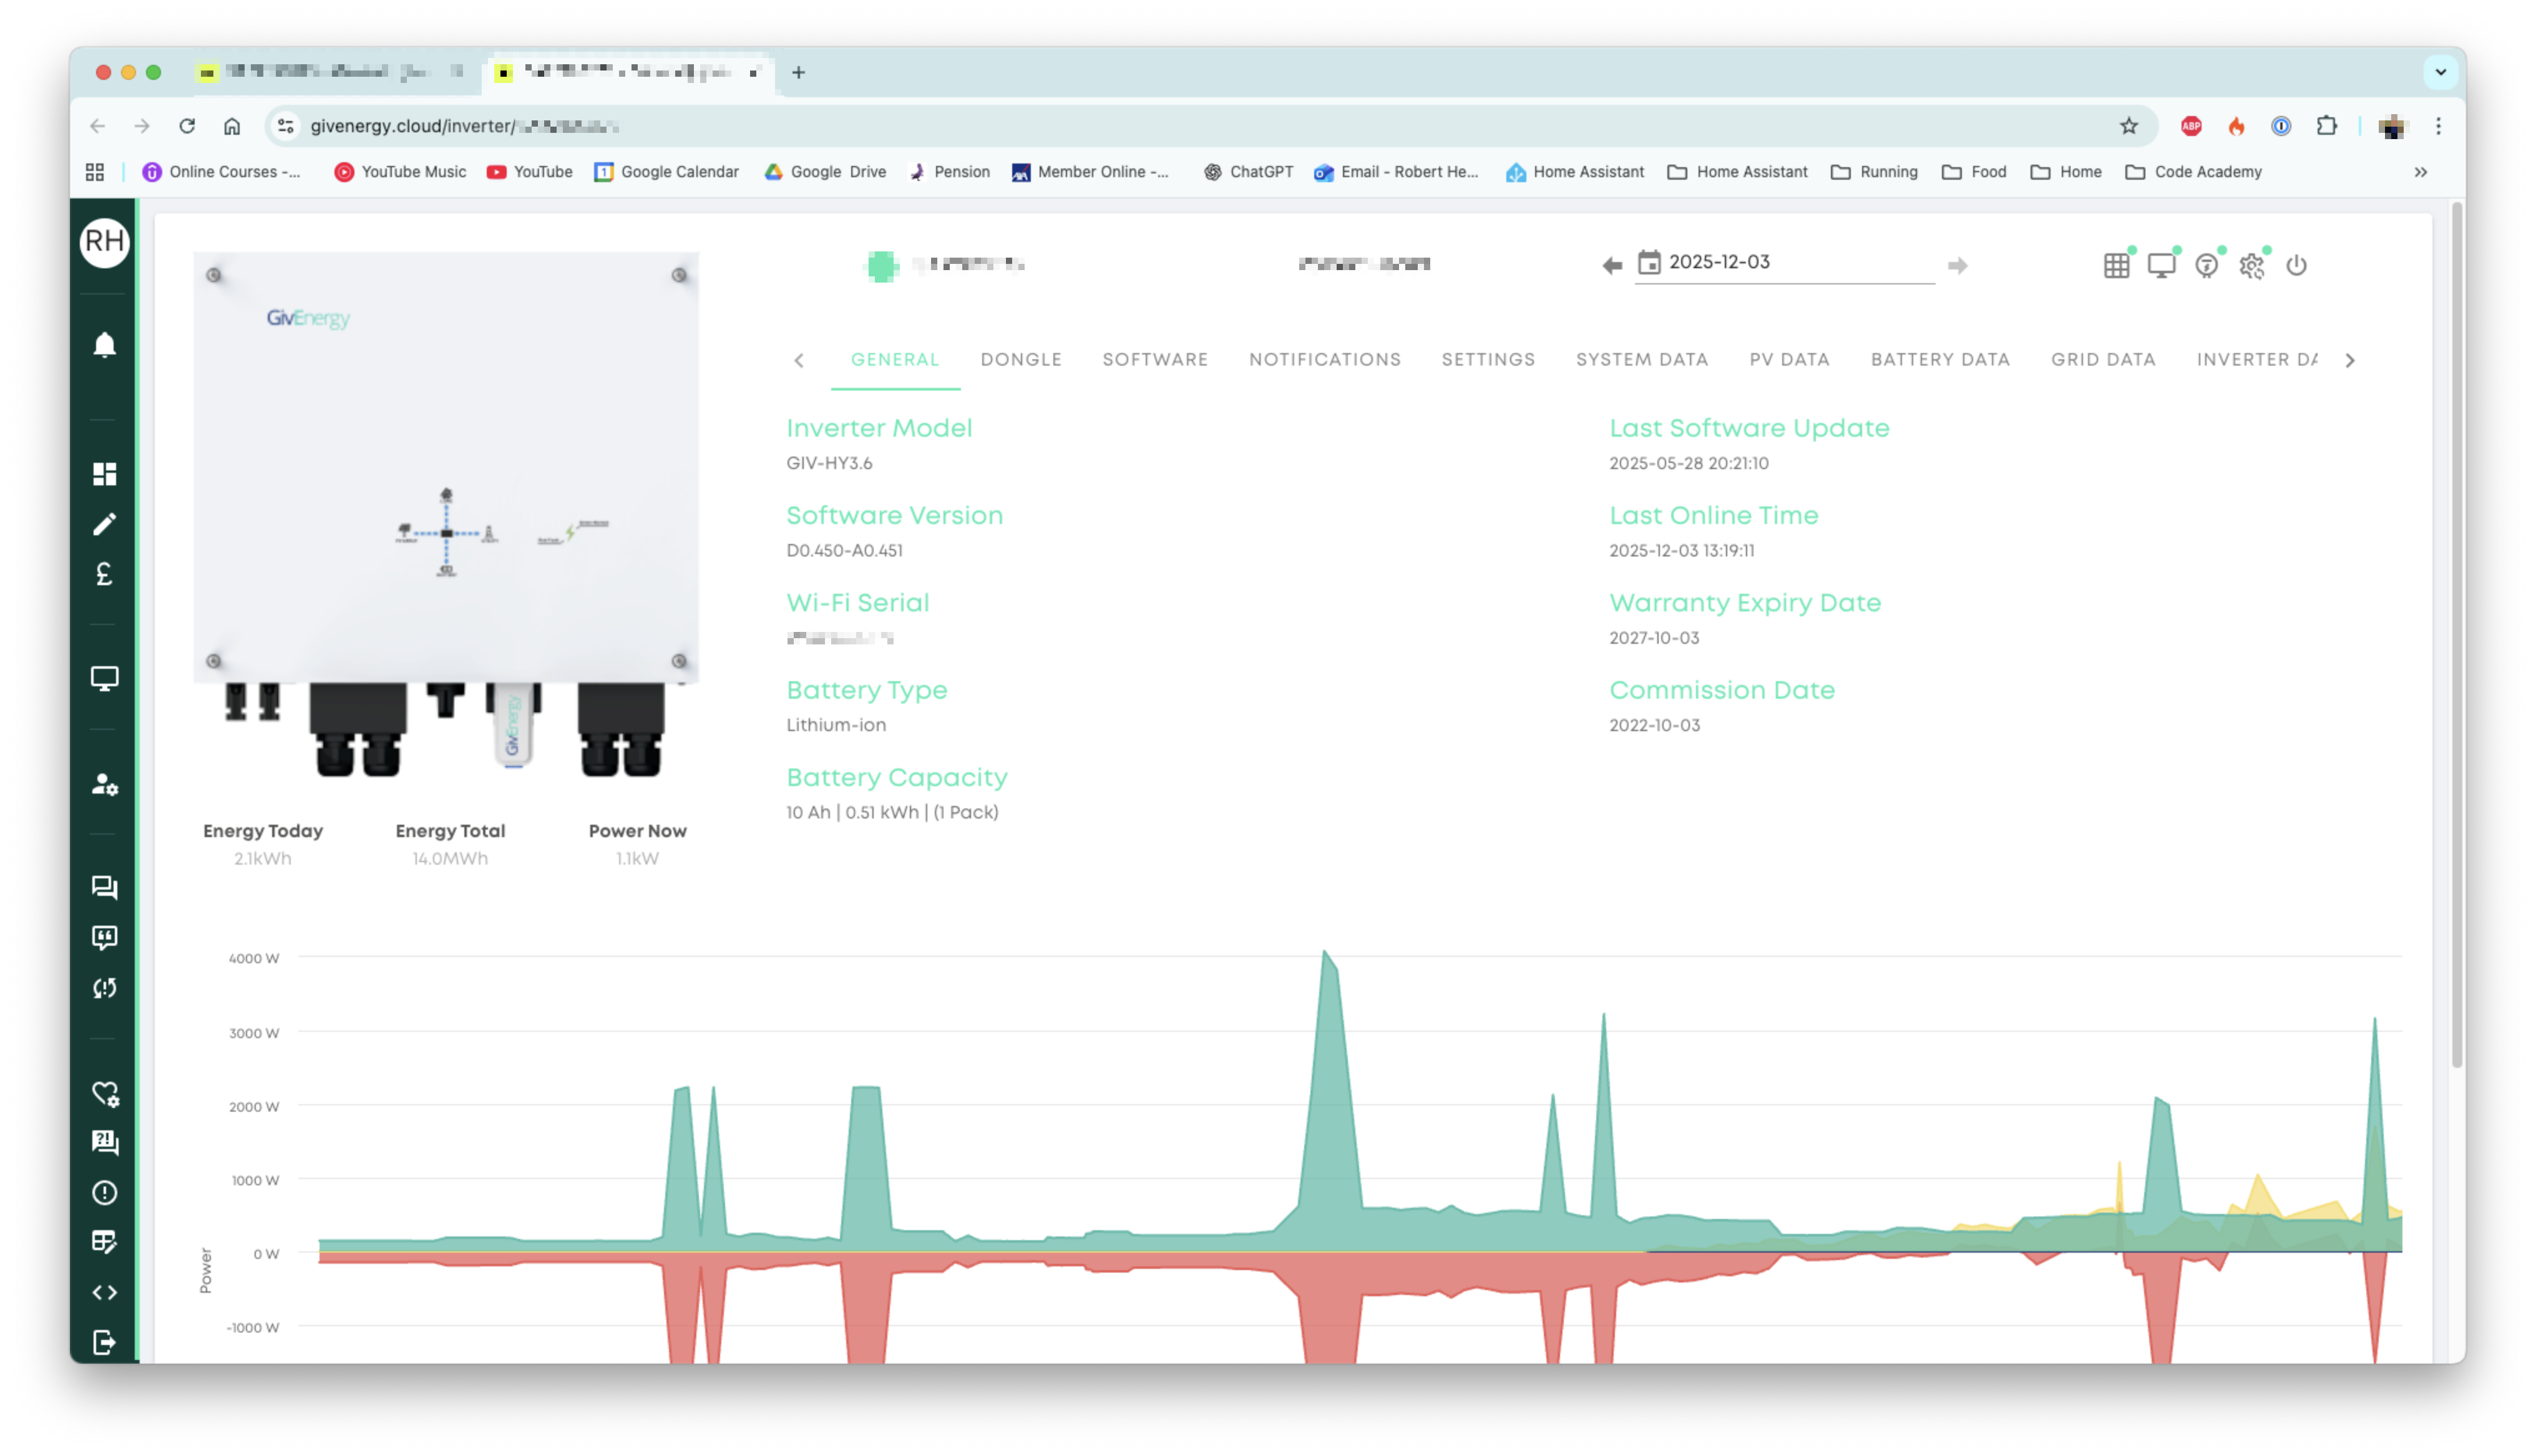Switch to the Dongle tab
2536x1456 pixels.
[x=1021, y=360]
